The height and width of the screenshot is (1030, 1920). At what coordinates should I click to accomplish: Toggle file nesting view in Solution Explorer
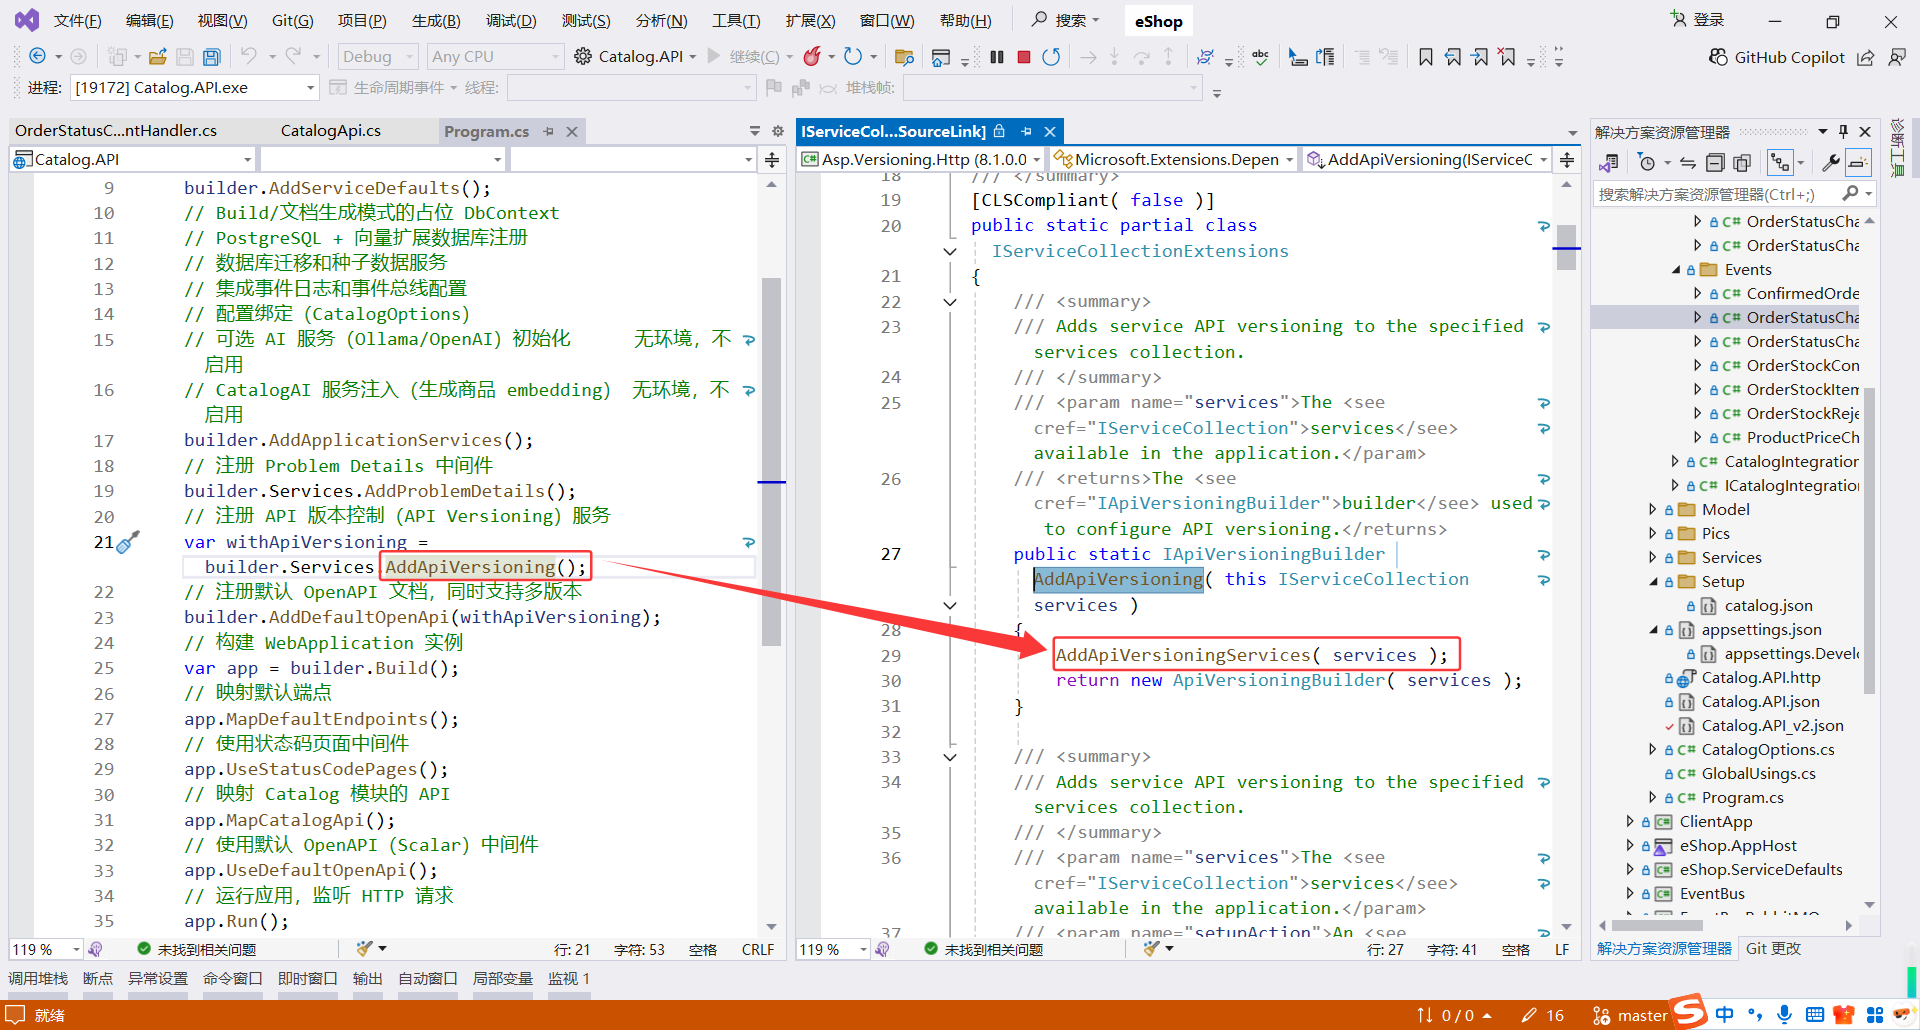[x=1780, y=162]
